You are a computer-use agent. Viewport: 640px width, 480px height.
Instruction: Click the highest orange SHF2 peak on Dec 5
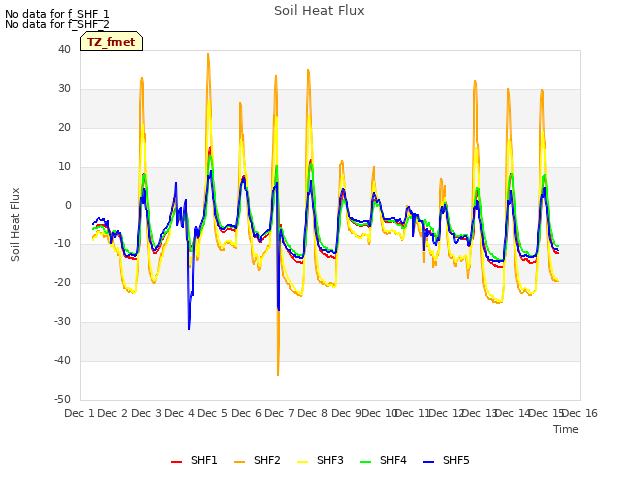(208, 54)
